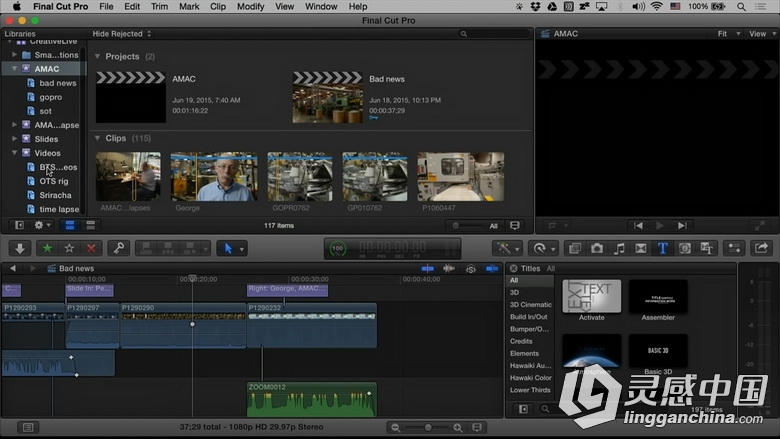Toggle audio skimming in timeline
This screenshot has width=780, height=439.
[449, 268]
